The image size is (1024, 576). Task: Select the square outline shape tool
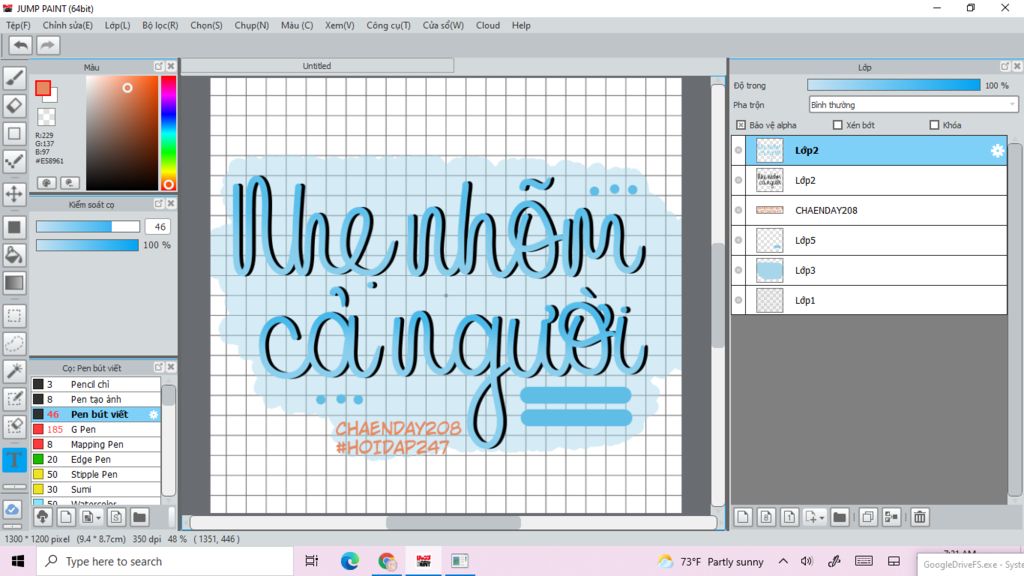click(14, 133)
